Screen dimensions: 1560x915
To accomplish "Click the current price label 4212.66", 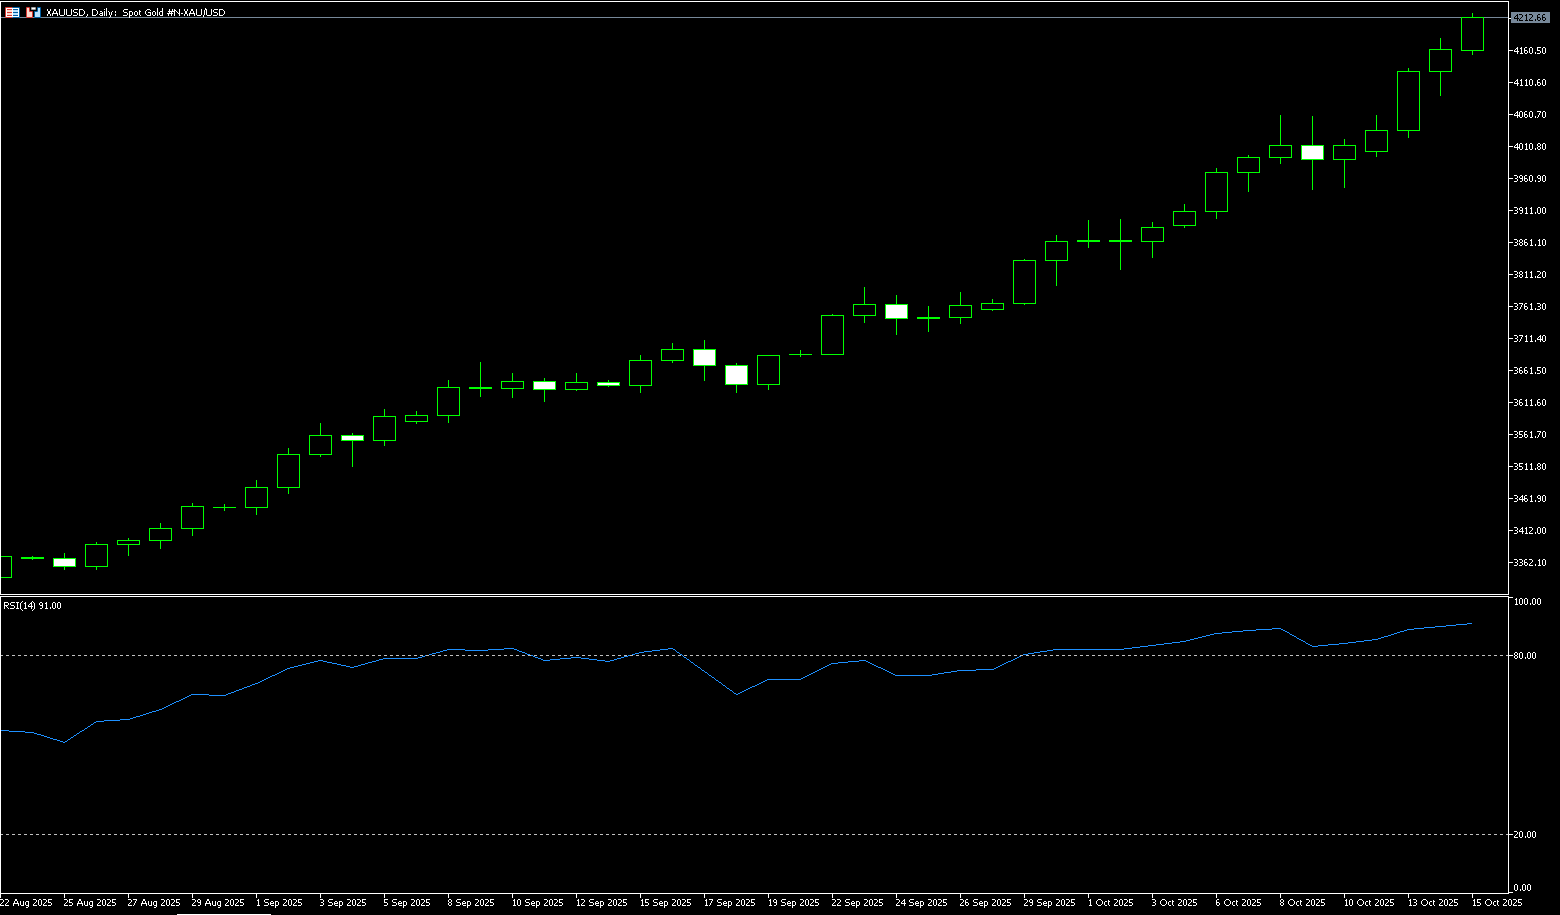I will (x=1529, y=18).
